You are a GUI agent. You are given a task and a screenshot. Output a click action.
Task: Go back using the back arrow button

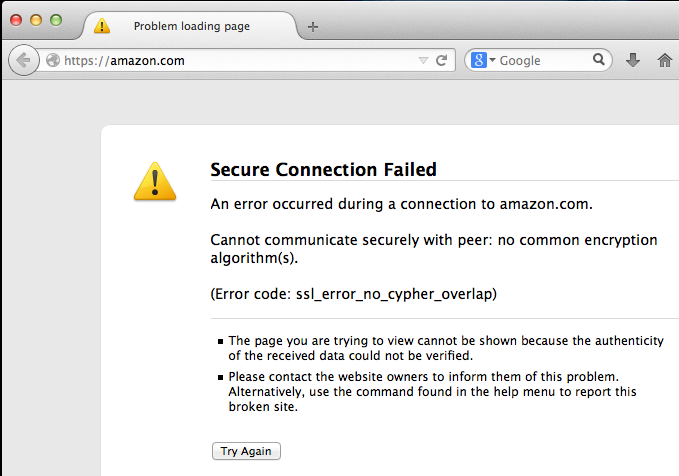click(24, 60)
